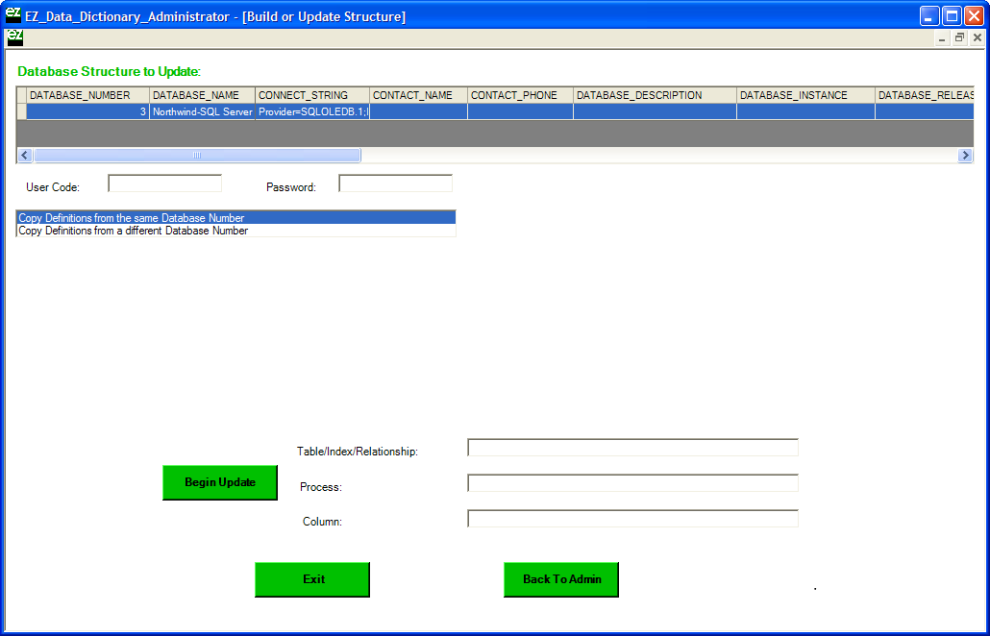This screenshot has width=990, height=636.
Task: Close the inner child window
Action: 977,37
